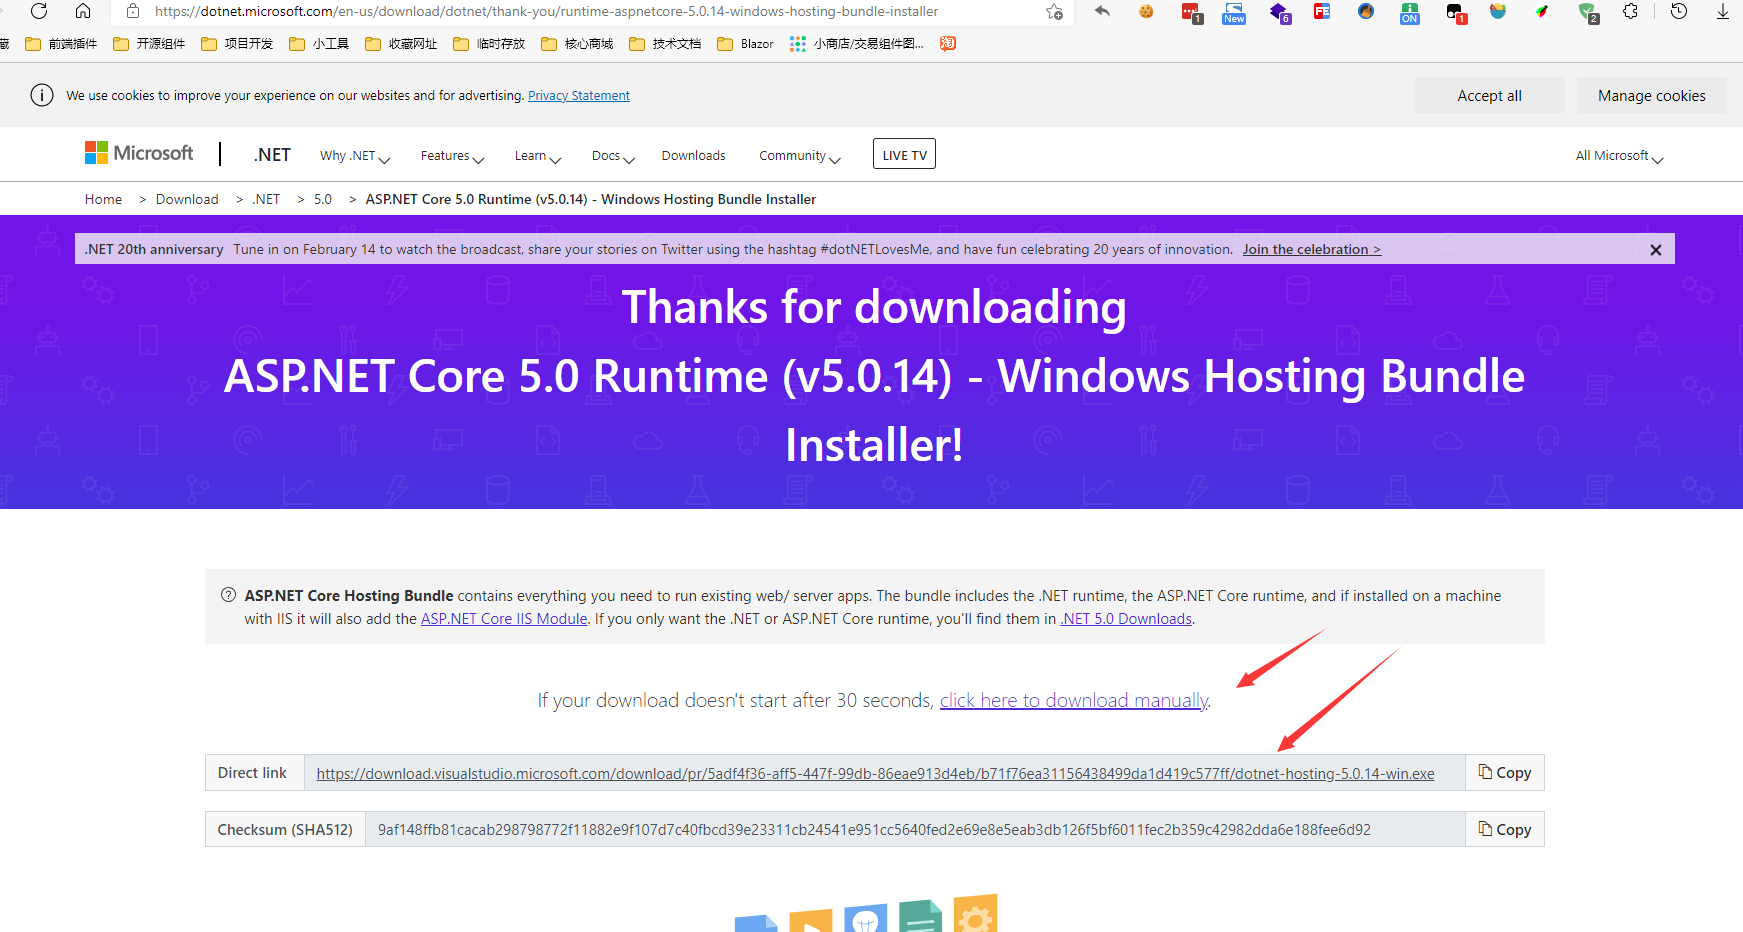This screenshot has height=932, width=1743.
Task: Reload the page with the refresh icon
Action: click(x=39, y=11)
